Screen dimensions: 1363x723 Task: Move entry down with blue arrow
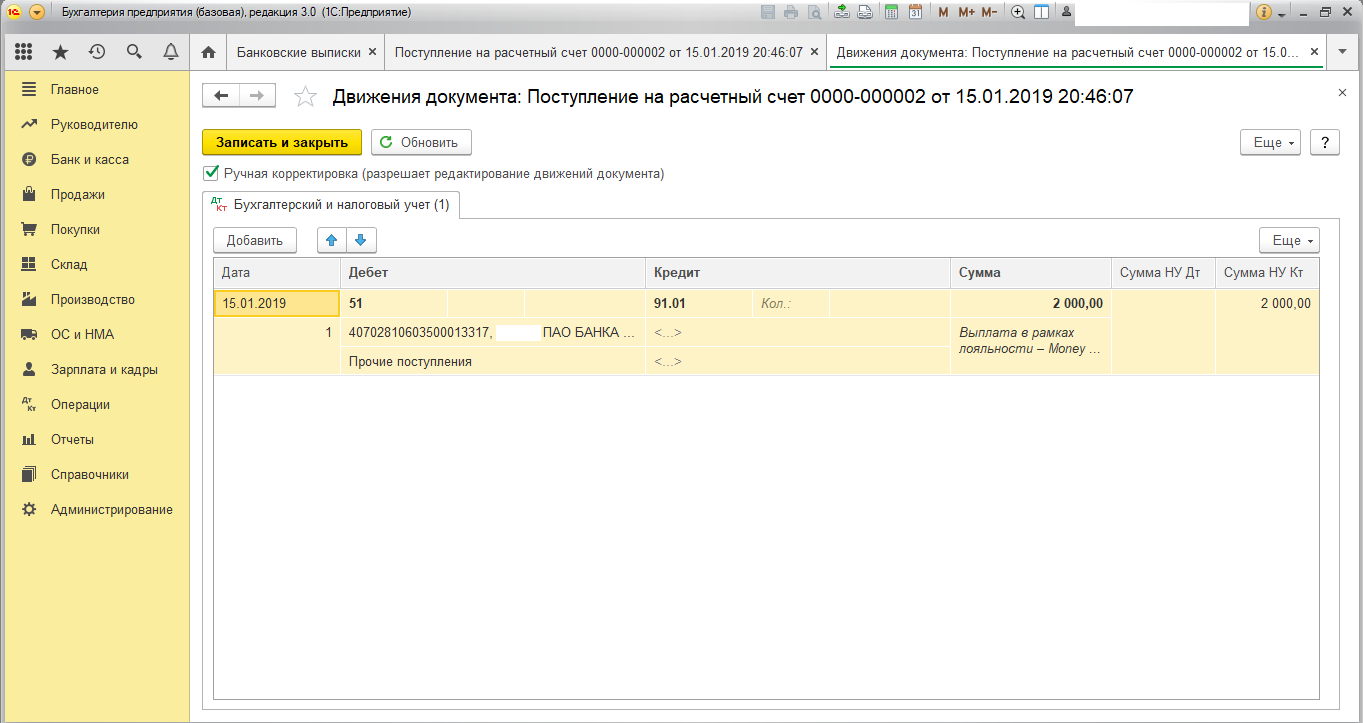click(360, 240)
